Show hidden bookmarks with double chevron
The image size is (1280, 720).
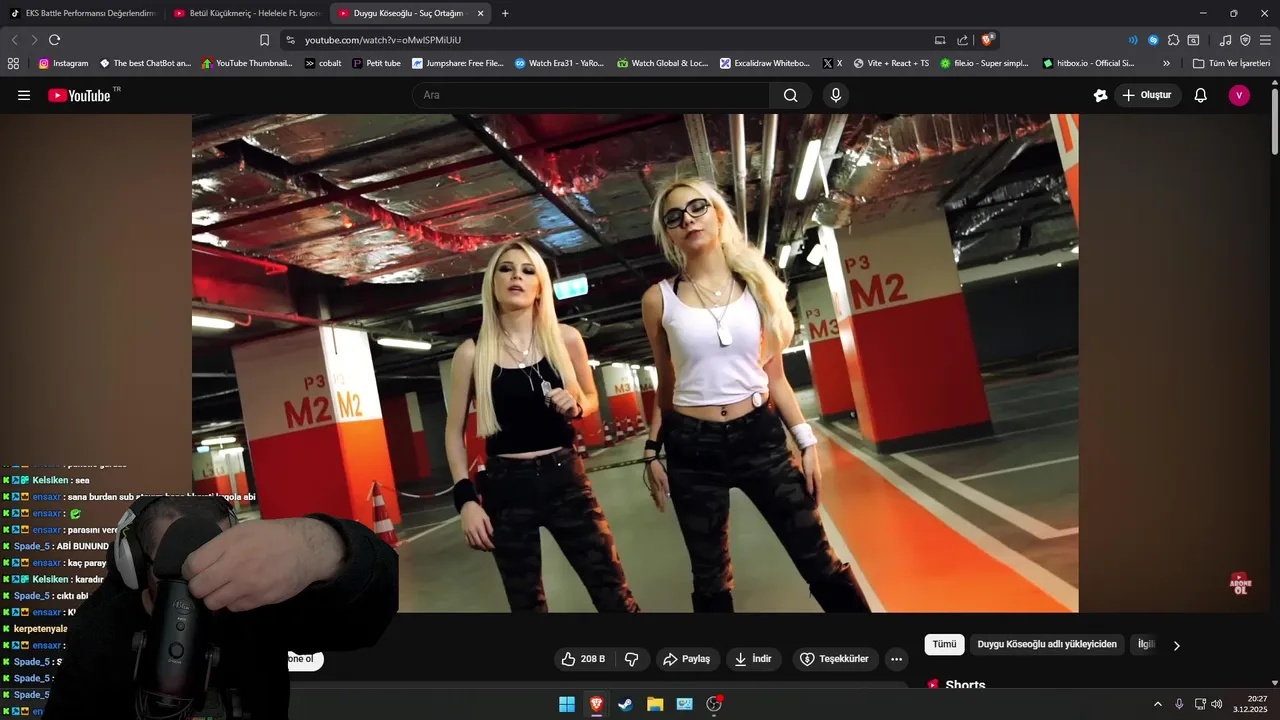pyautogui.click(x=1166, y=63)
